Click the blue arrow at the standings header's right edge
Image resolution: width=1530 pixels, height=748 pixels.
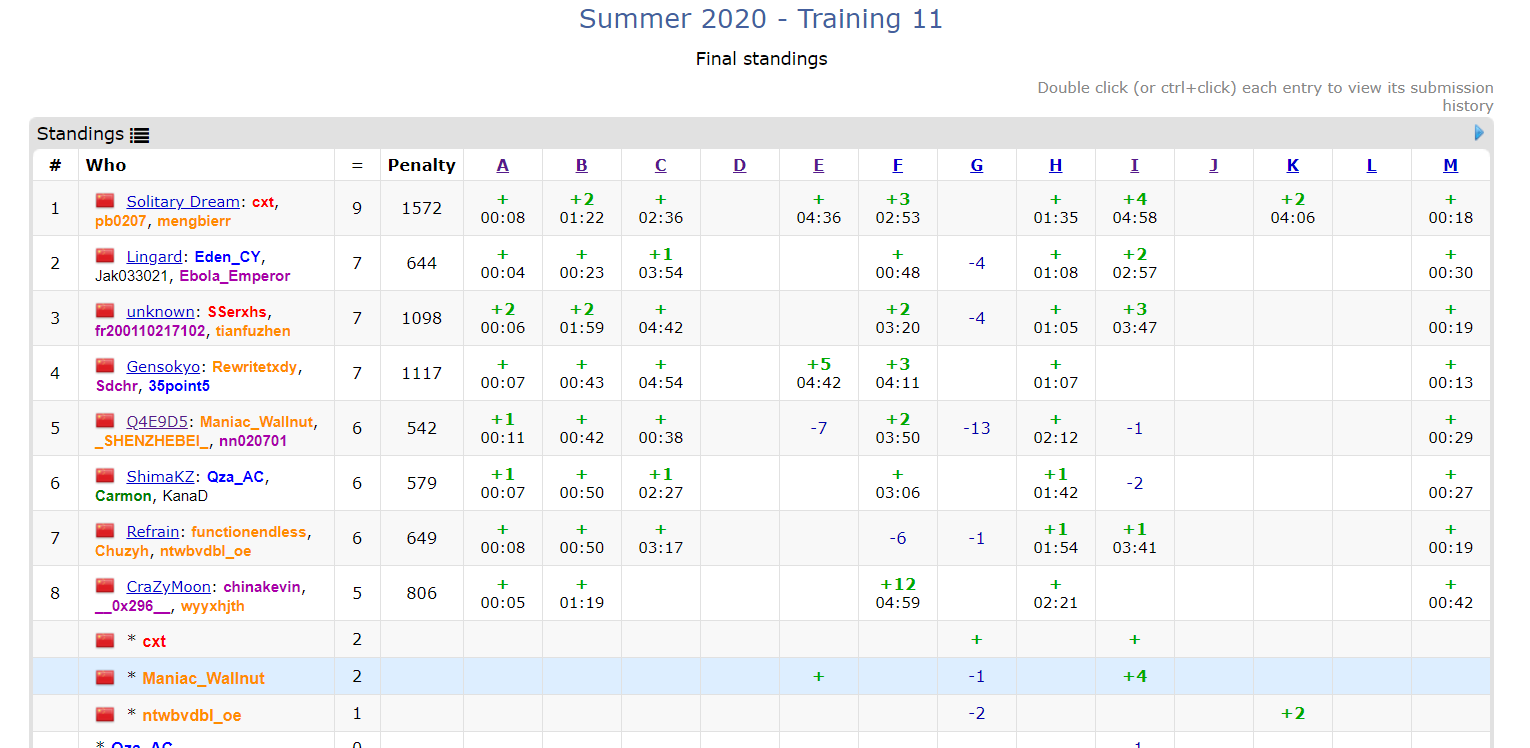click(1479, 133)
